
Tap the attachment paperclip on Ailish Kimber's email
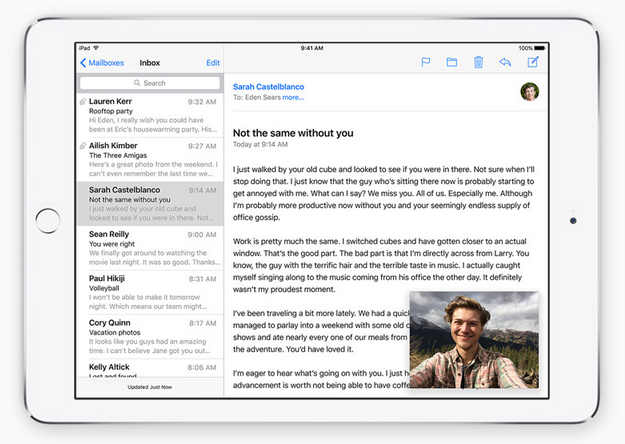click(83, 146)
